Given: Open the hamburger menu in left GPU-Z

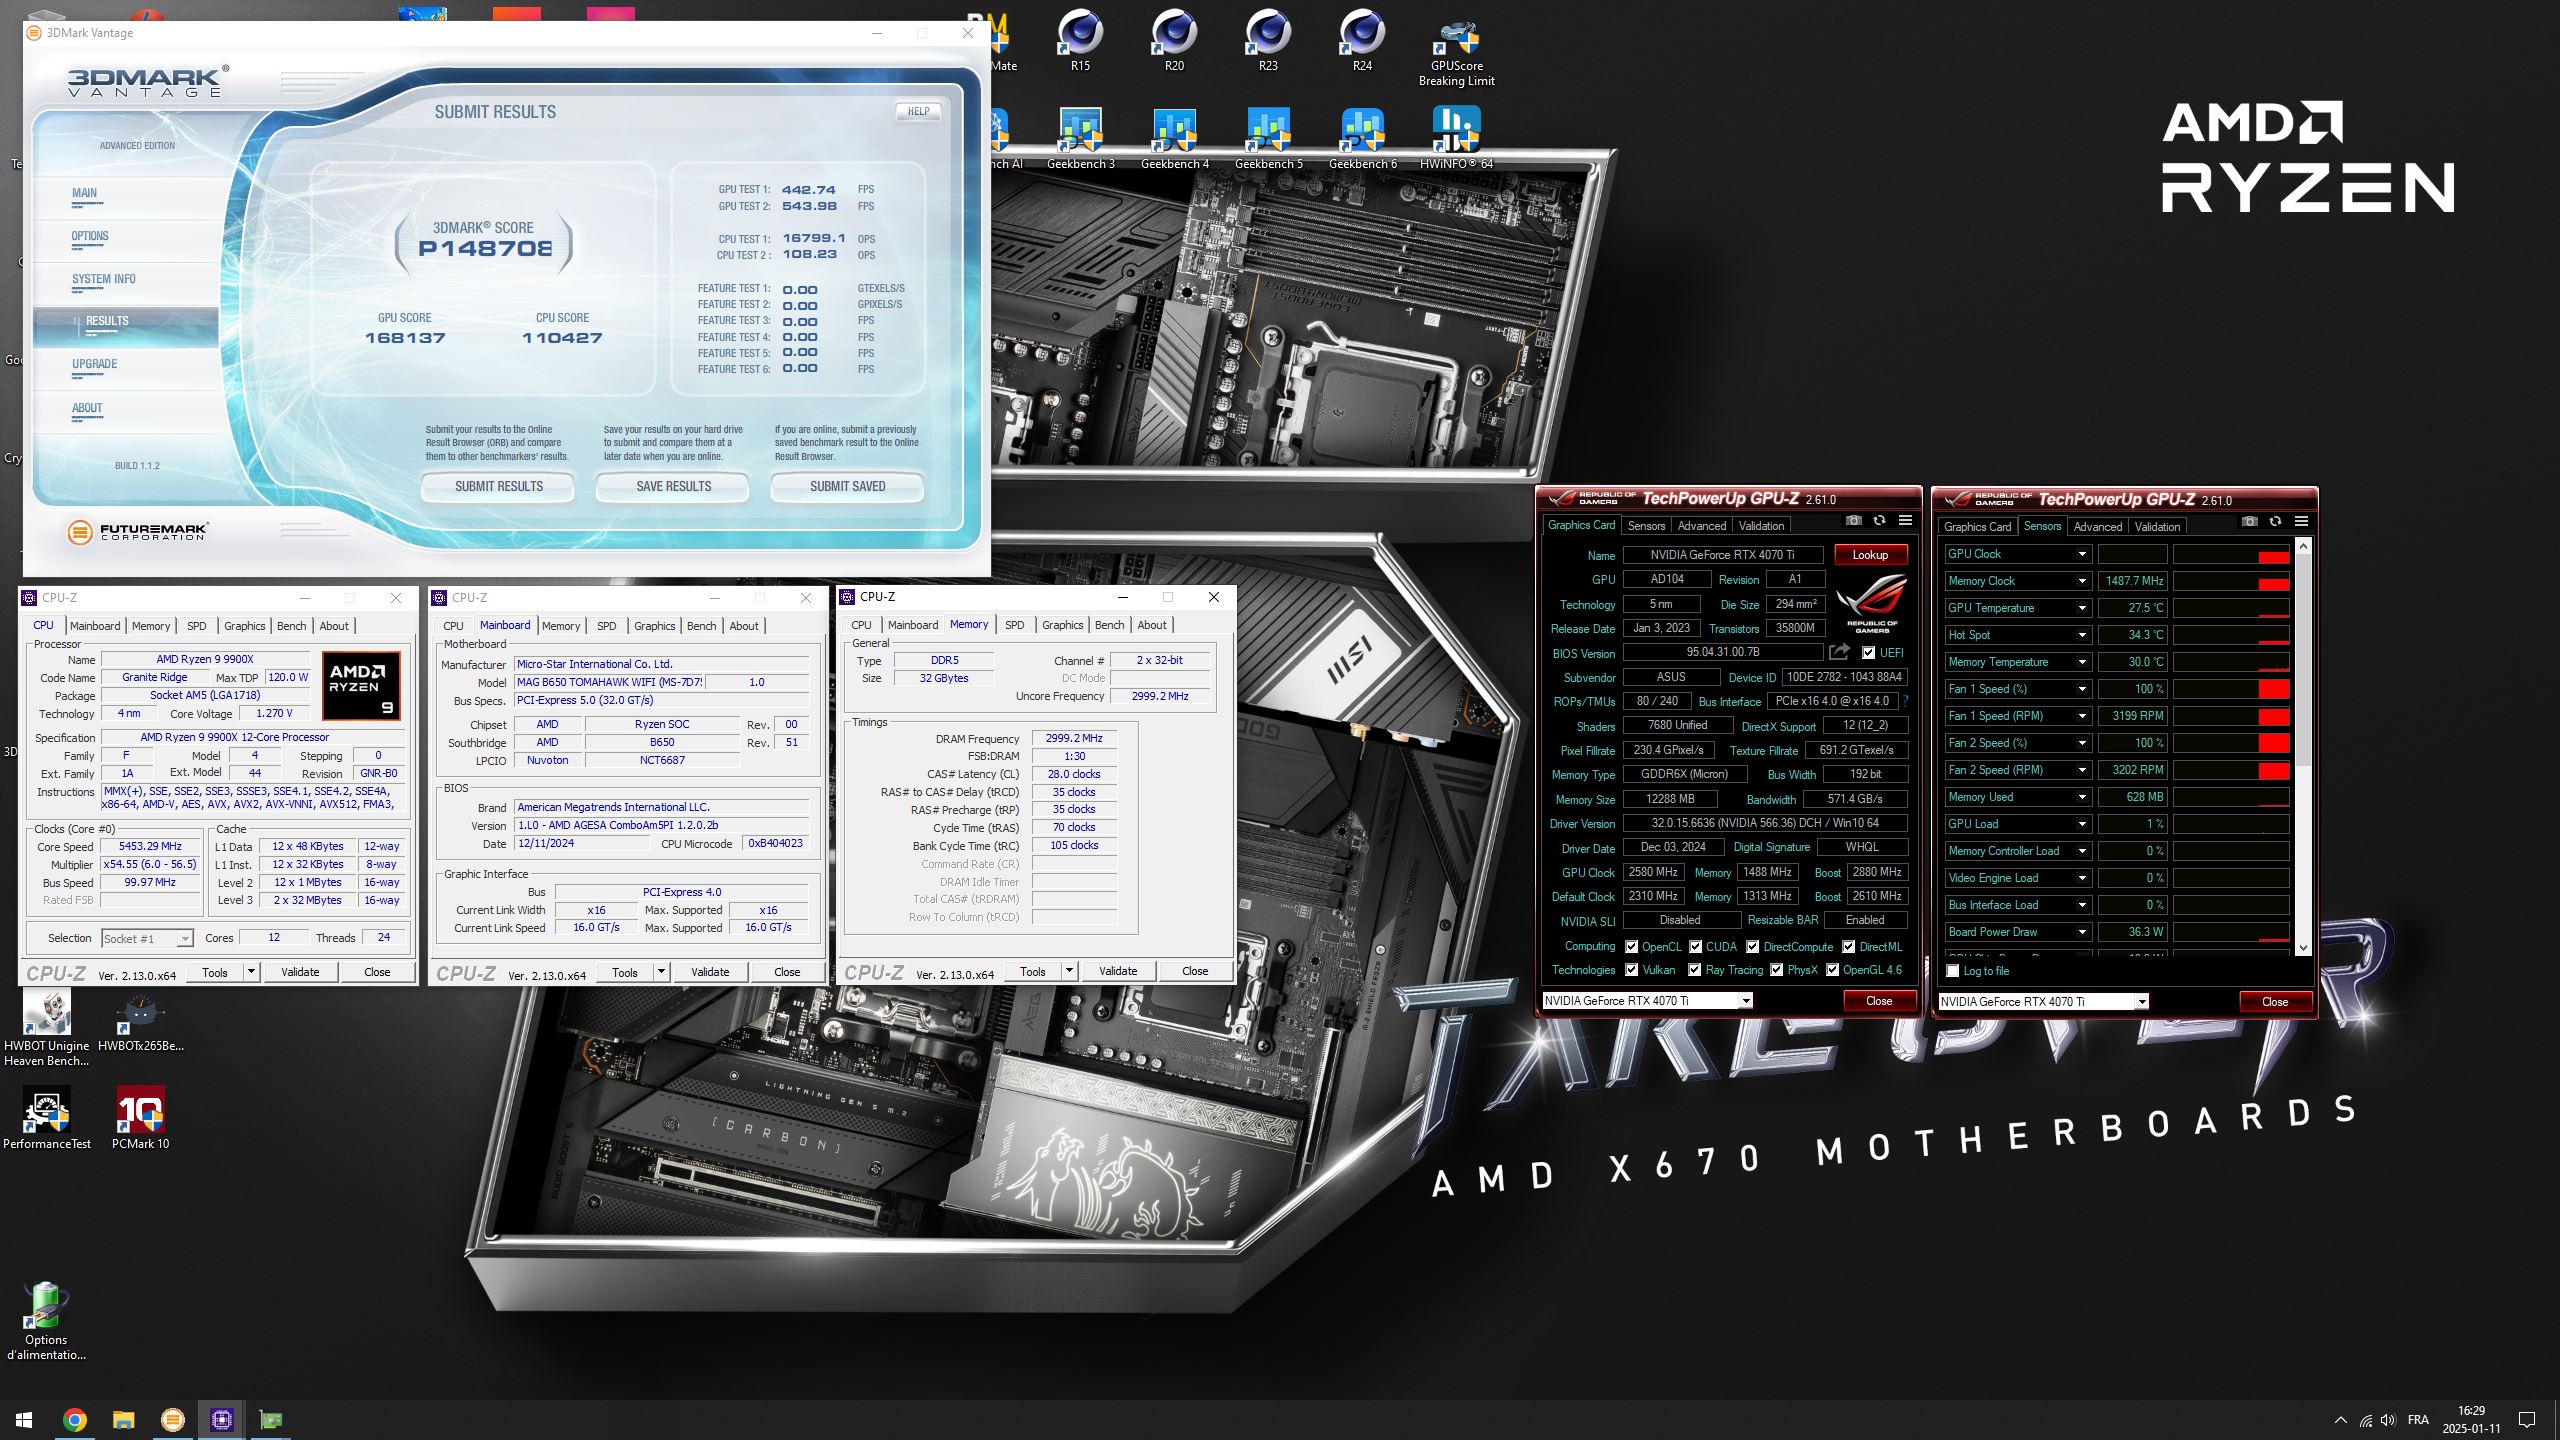Looking at the screenshot, I should click(1905, 521).
